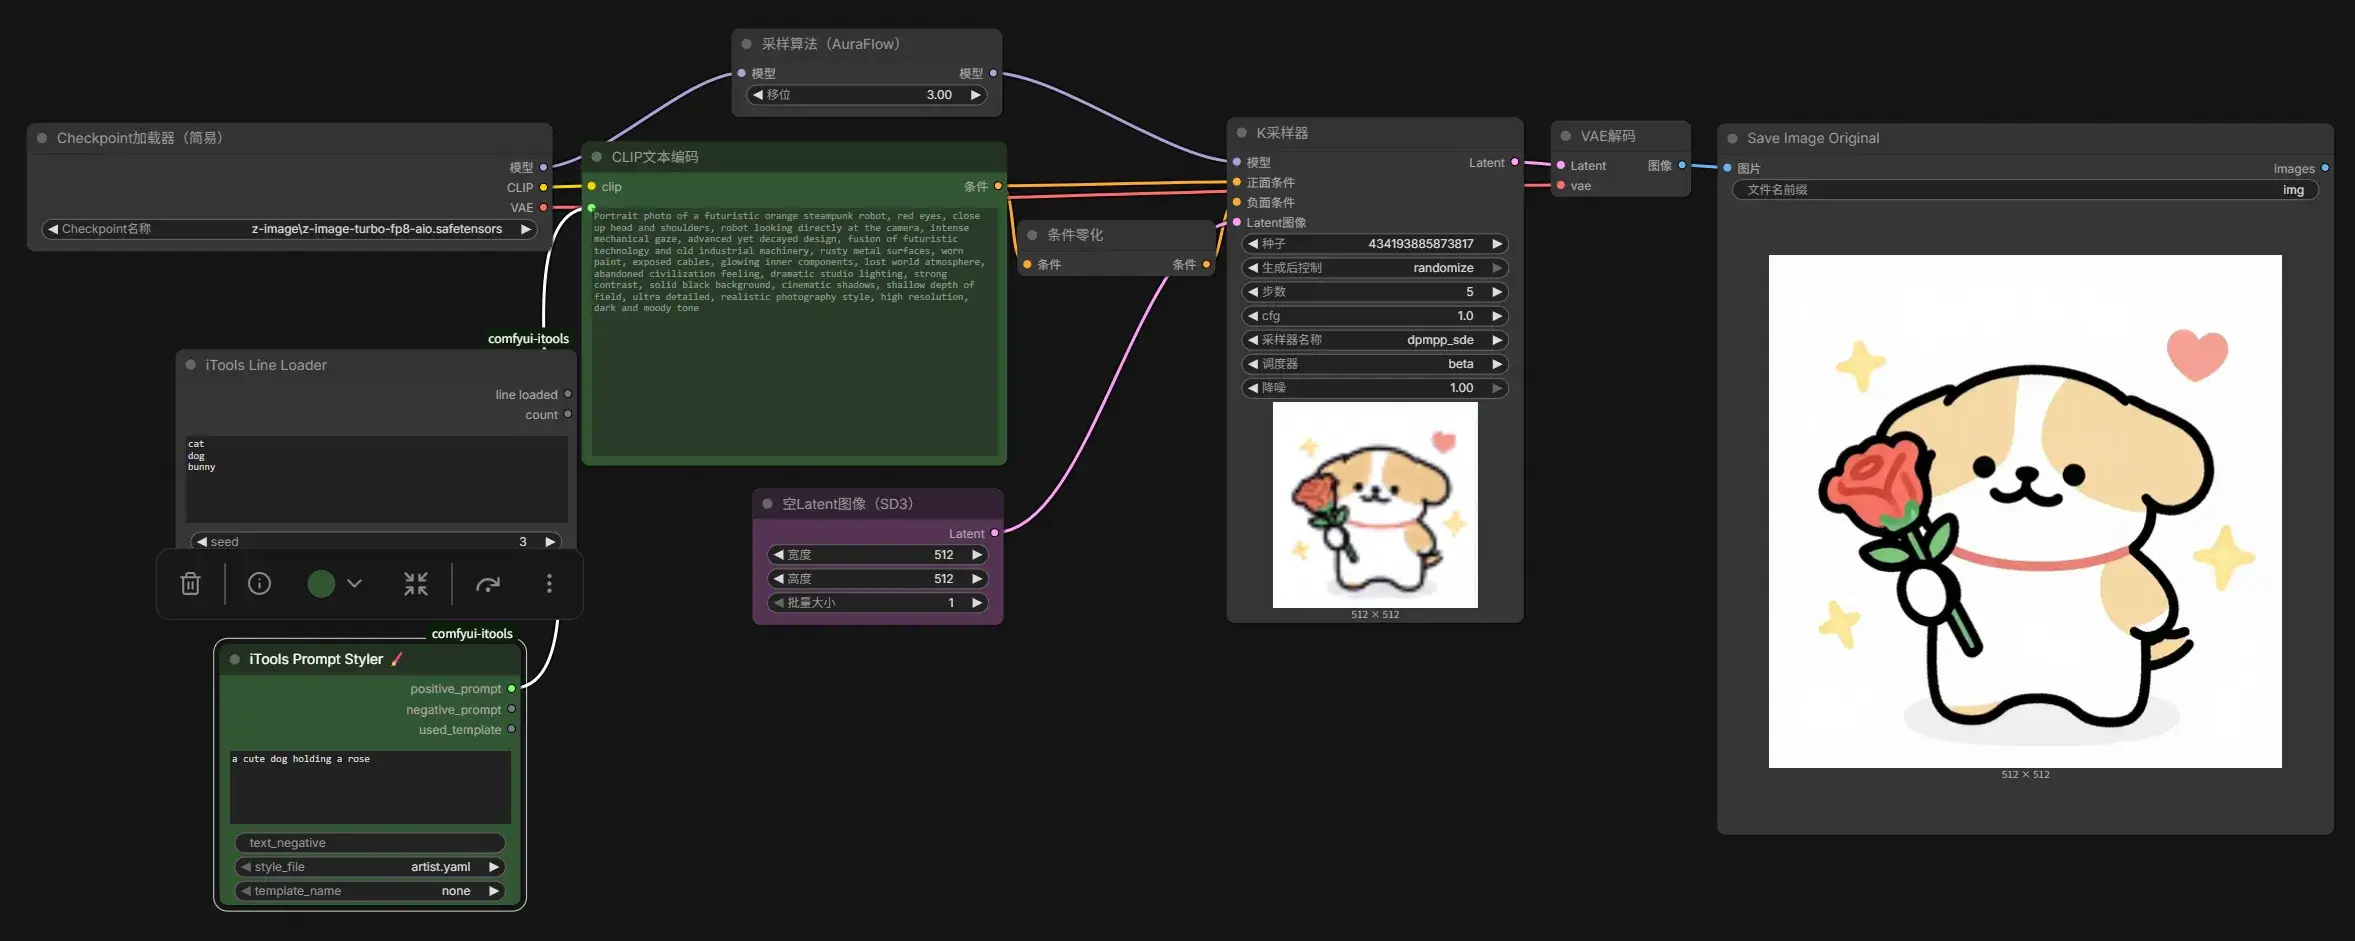Click VAE解码 图像 output socket
2355x941 pixels.
coord(1682,165)
